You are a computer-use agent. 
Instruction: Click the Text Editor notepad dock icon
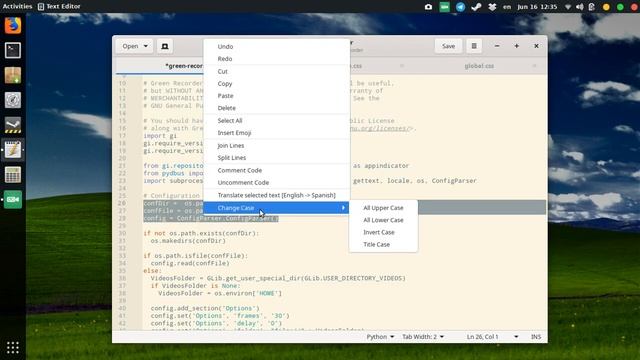tap(13, 150)
